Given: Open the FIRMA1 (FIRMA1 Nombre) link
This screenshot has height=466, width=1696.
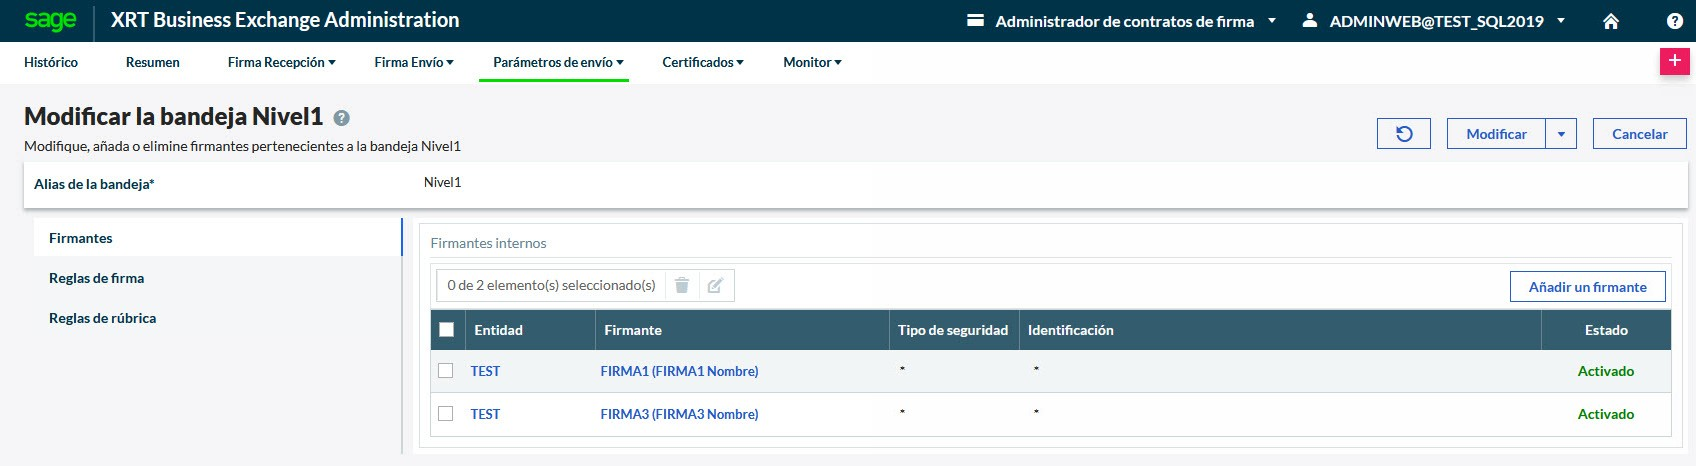Looking at the screenshot, I should pos(679,371).
